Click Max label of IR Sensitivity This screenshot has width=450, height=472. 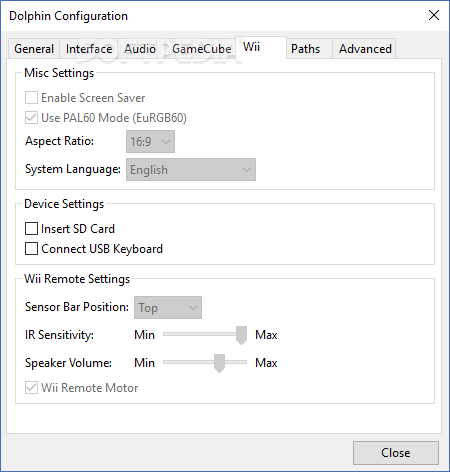[x=266, y=335]
